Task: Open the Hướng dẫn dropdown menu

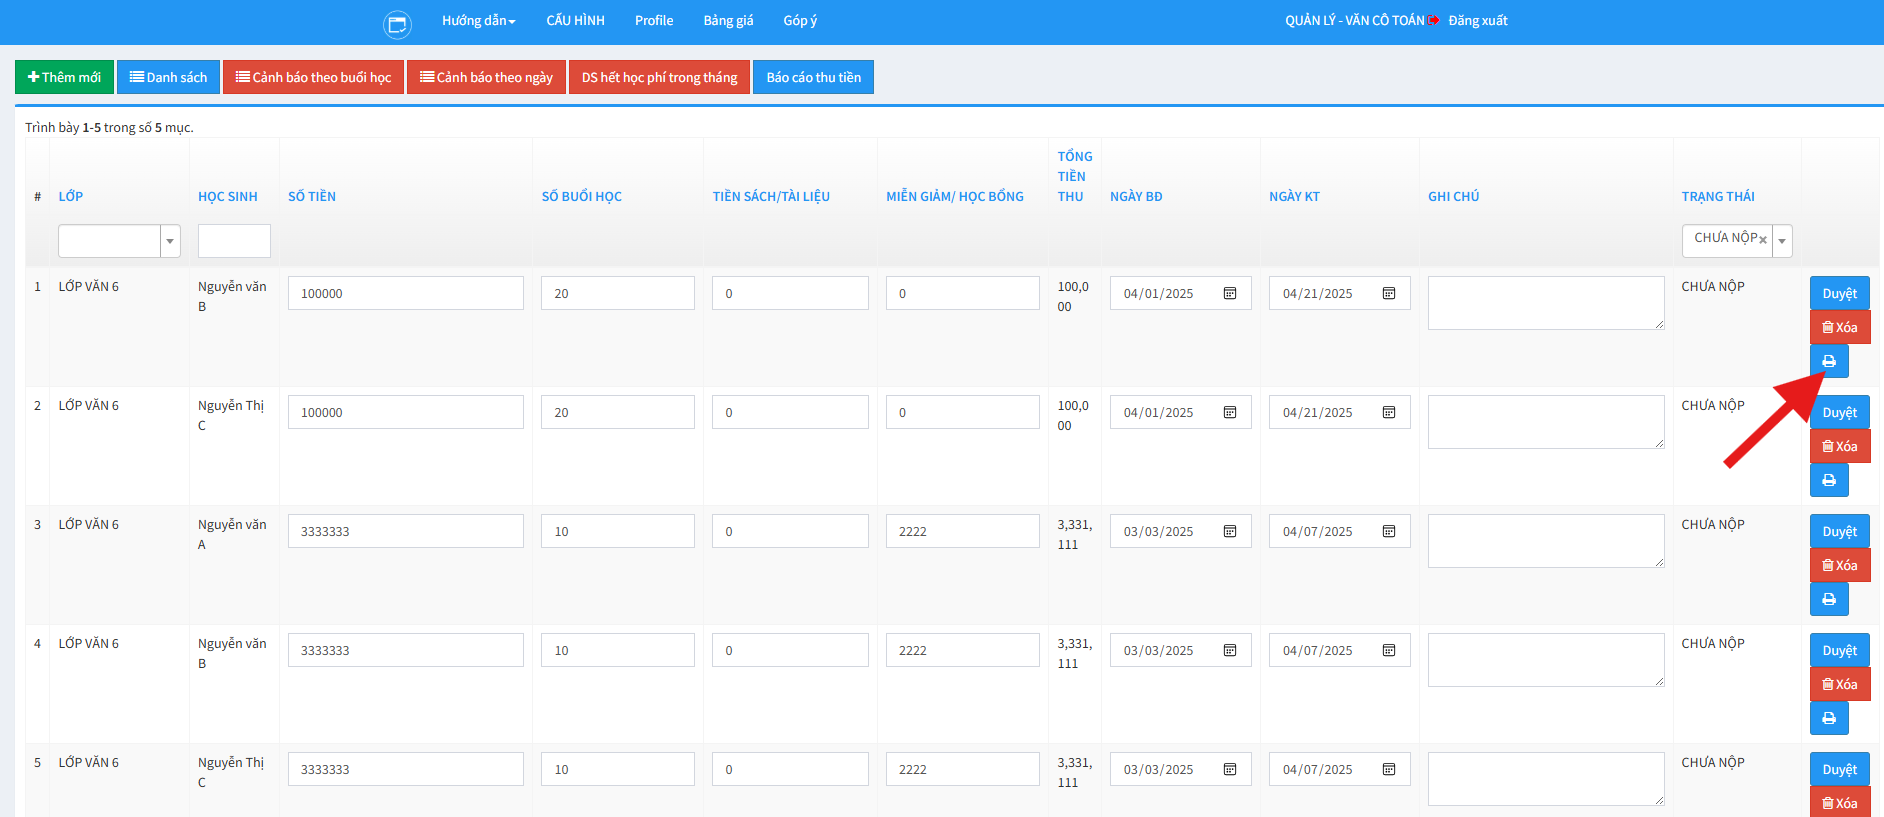Action: coord(478,21)
